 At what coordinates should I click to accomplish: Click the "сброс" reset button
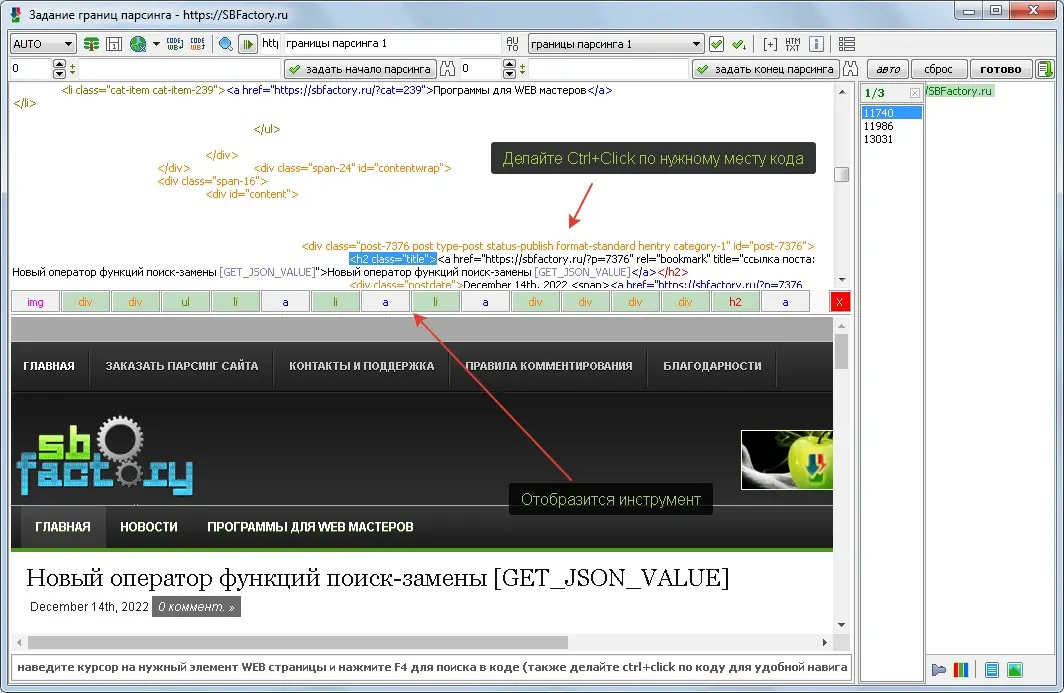coord(938,69)
